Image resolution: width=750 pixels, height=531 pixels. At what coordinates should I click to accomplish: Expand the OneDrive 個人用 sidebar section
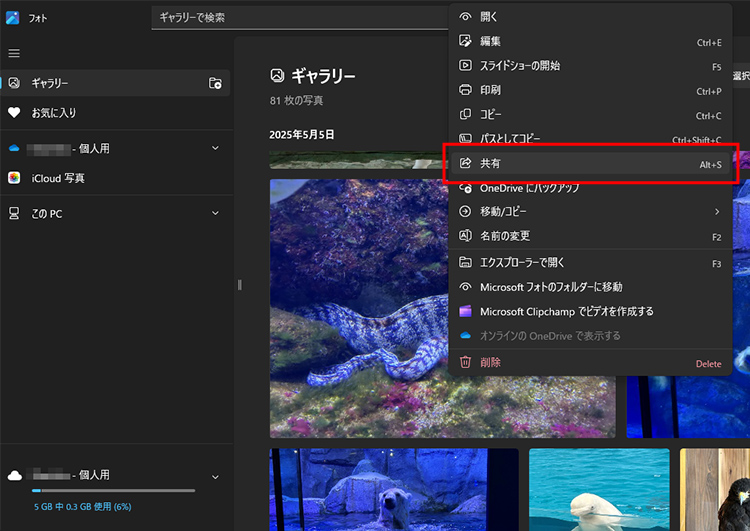click(x=215, y=148)
